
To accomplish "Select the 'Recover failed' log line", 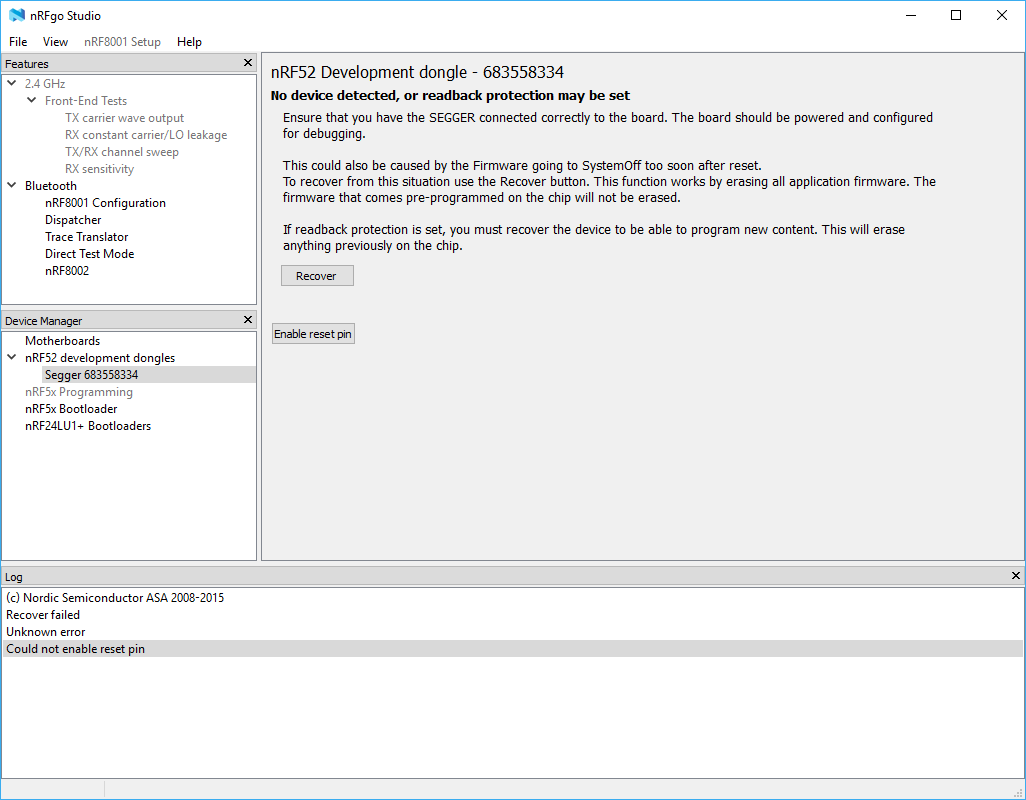I will pos(512,615).
